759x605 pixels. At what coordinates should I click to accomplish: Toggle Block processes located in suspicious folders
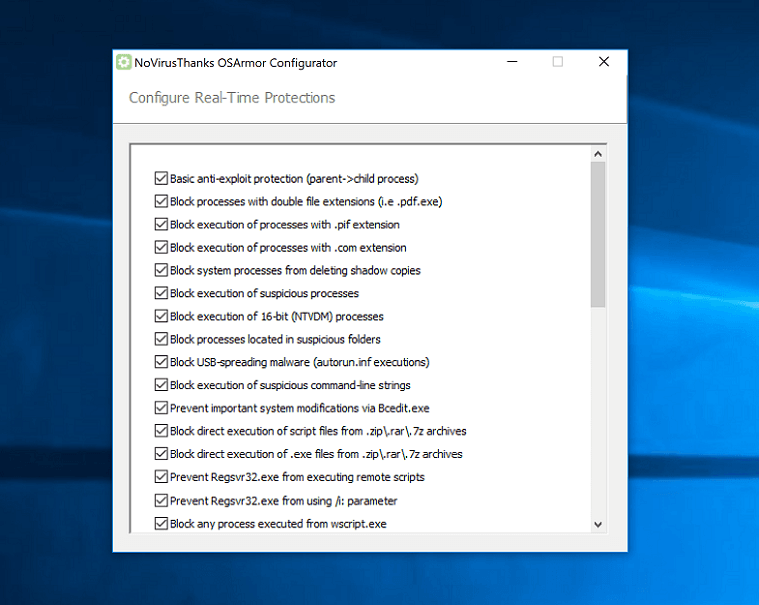(x=161, y=339)
